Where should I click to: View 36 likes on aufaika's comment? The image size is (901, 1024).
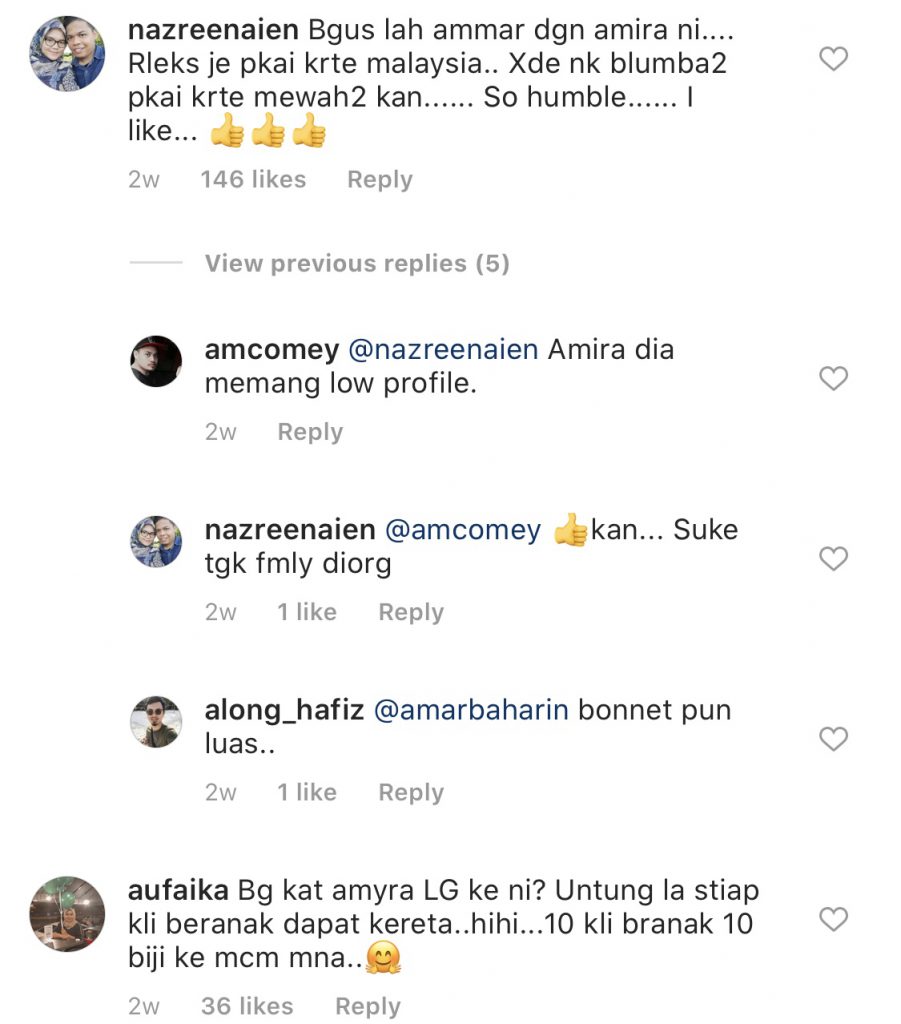tap(247, 1006)
